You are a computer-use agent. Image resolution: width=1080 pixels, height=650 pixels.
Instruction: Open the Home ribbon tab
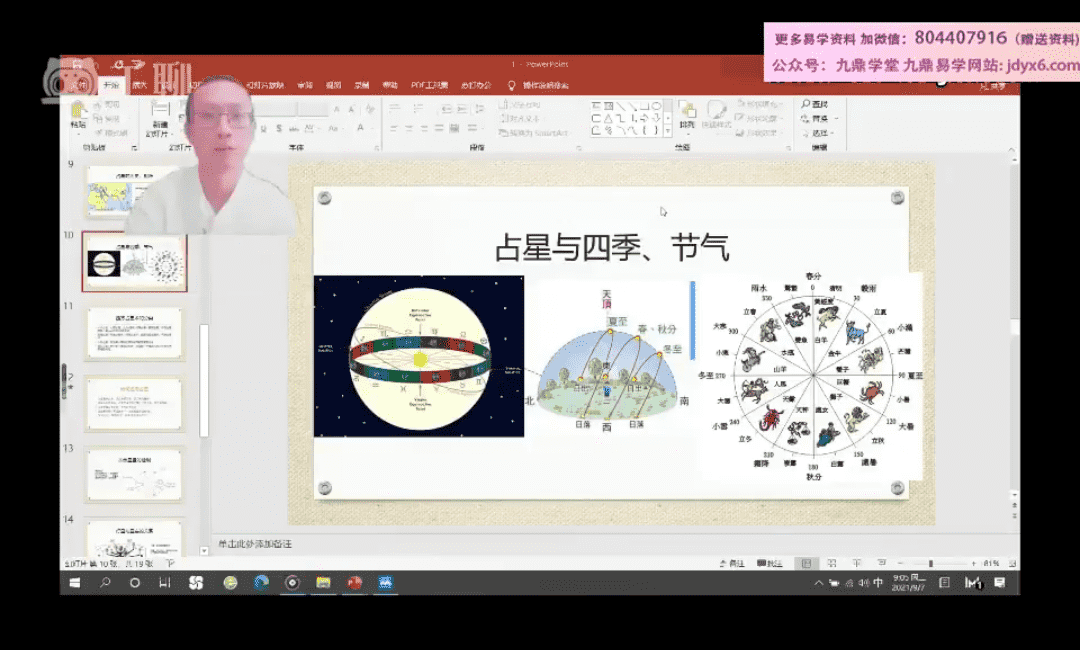pos(111,86)
